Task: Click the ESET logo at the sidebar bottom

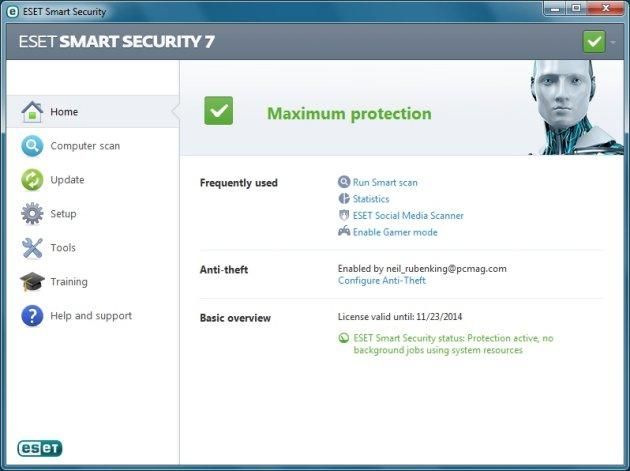Action: [40, 448]
